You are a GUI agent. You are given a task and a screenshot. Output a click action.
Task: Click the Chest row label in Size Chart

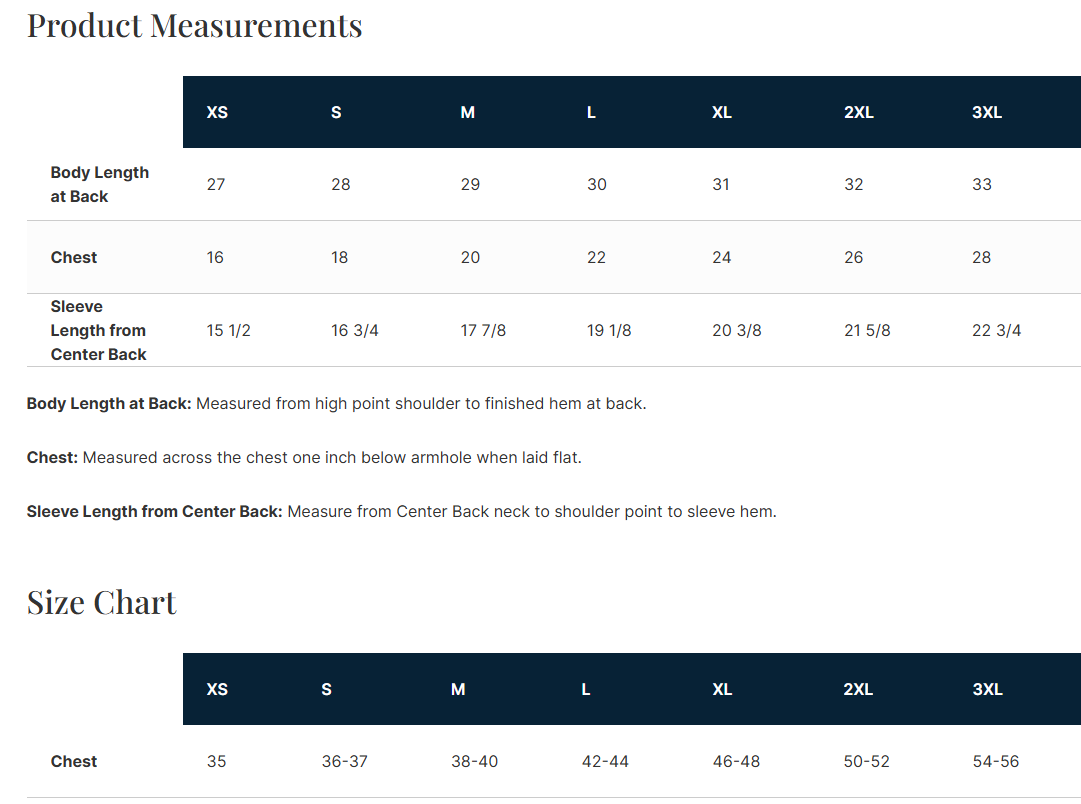pyautogui.click(x=74, y=761)
